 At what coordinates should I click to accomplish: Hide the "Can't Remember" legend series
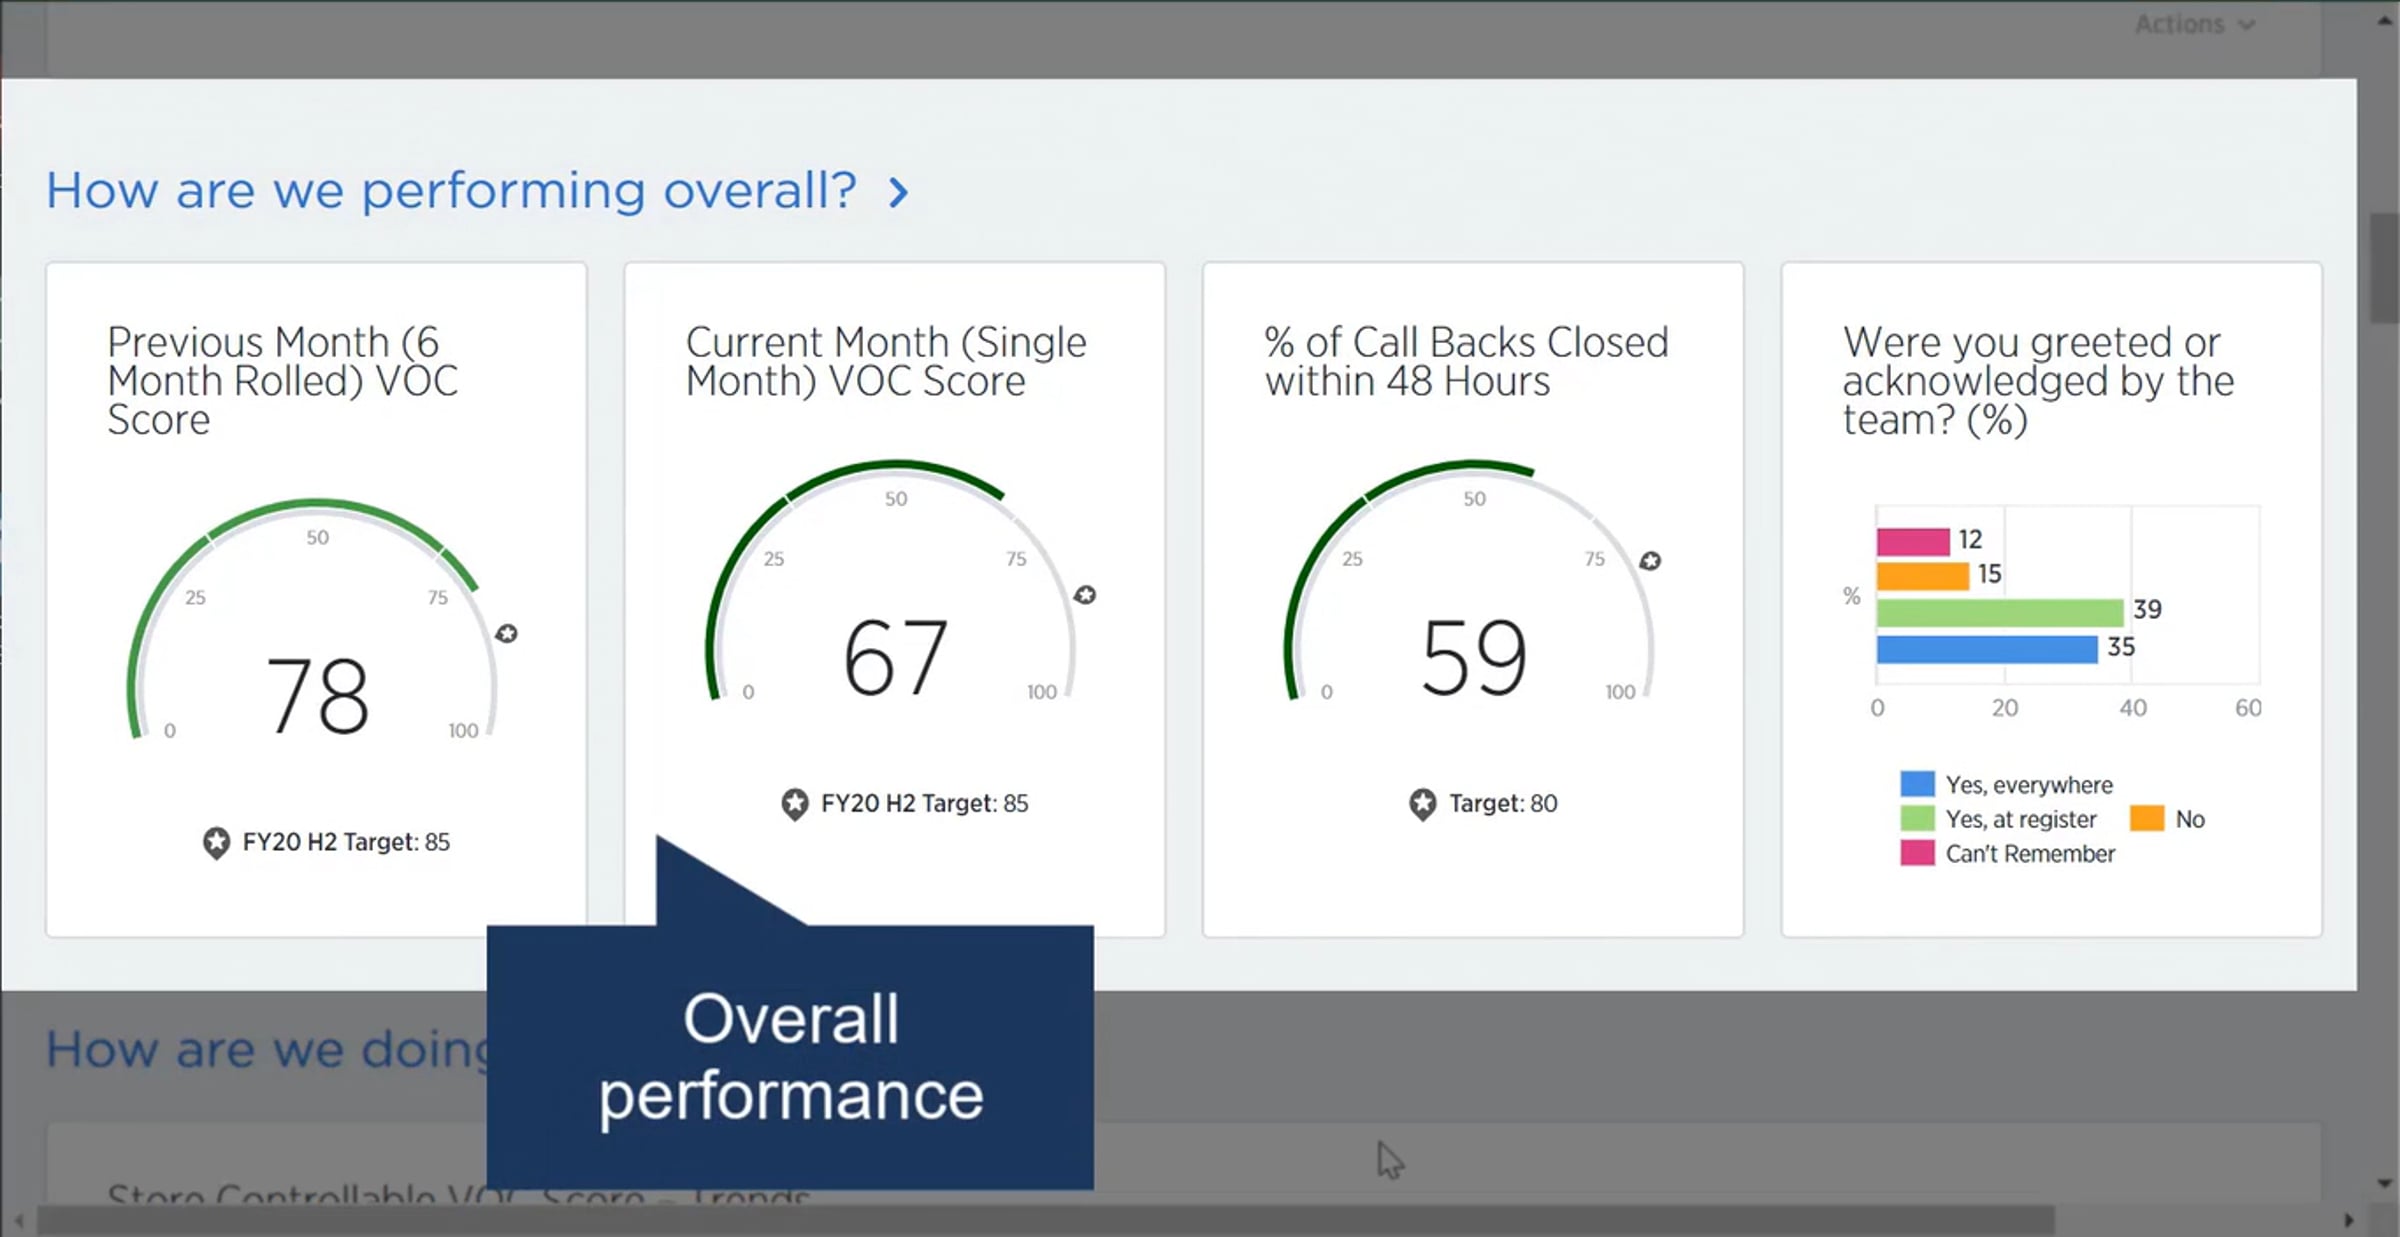2029,854
